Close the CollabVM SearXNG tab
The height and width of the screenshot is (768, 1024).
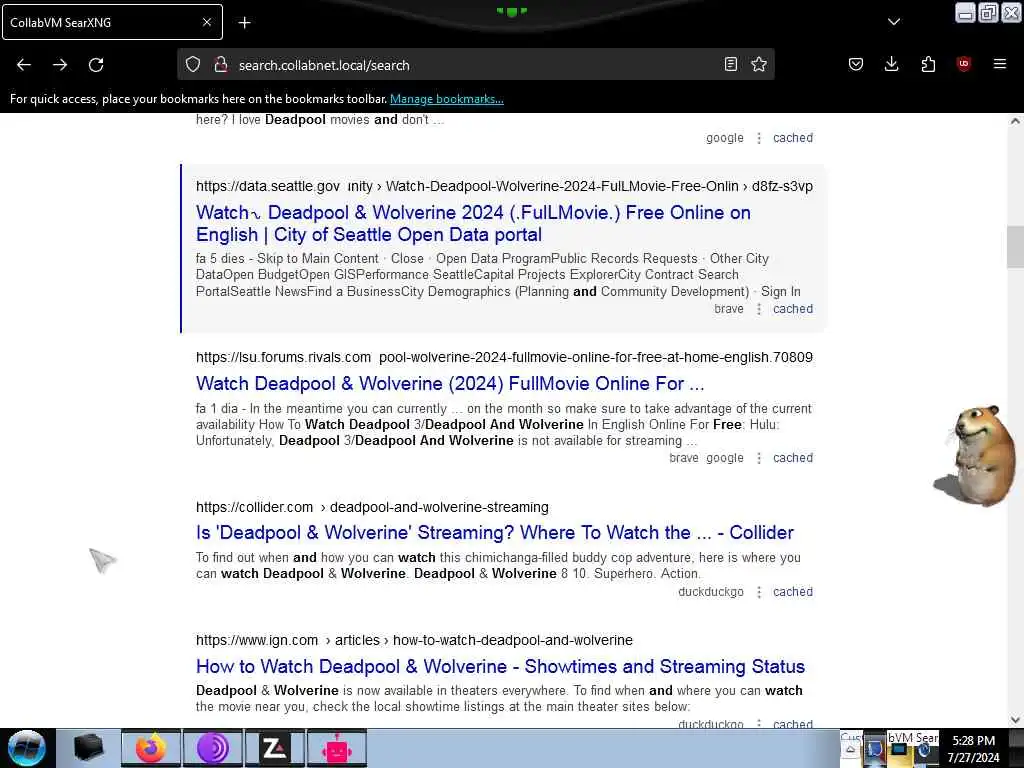click(x=206, y=22)
